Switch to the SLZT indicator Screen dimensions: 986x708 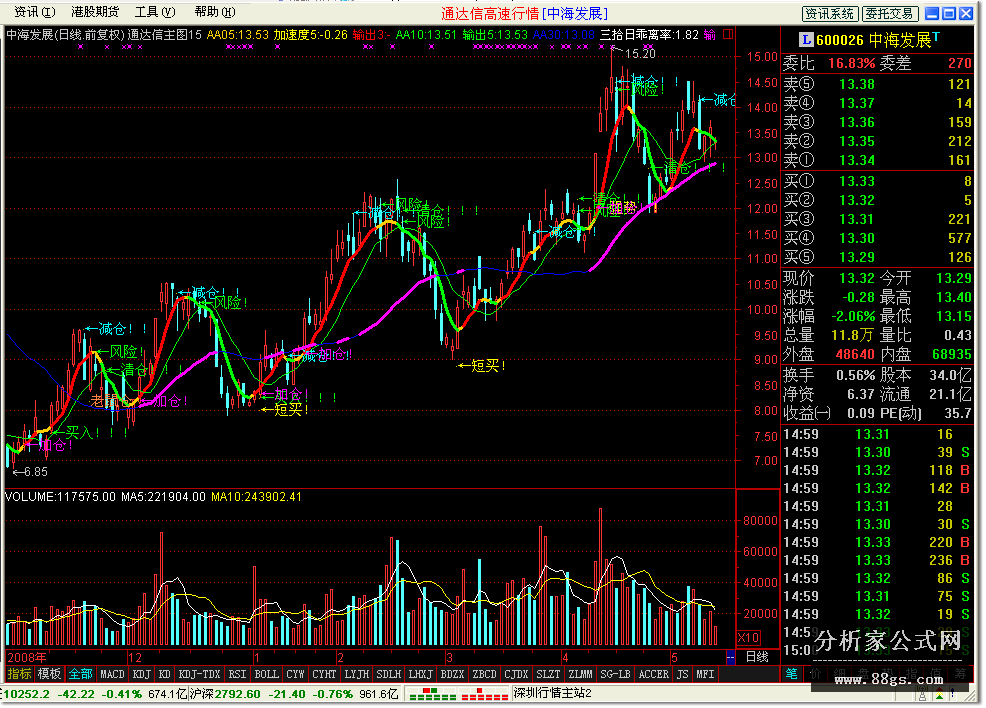(x=548, y=674)
